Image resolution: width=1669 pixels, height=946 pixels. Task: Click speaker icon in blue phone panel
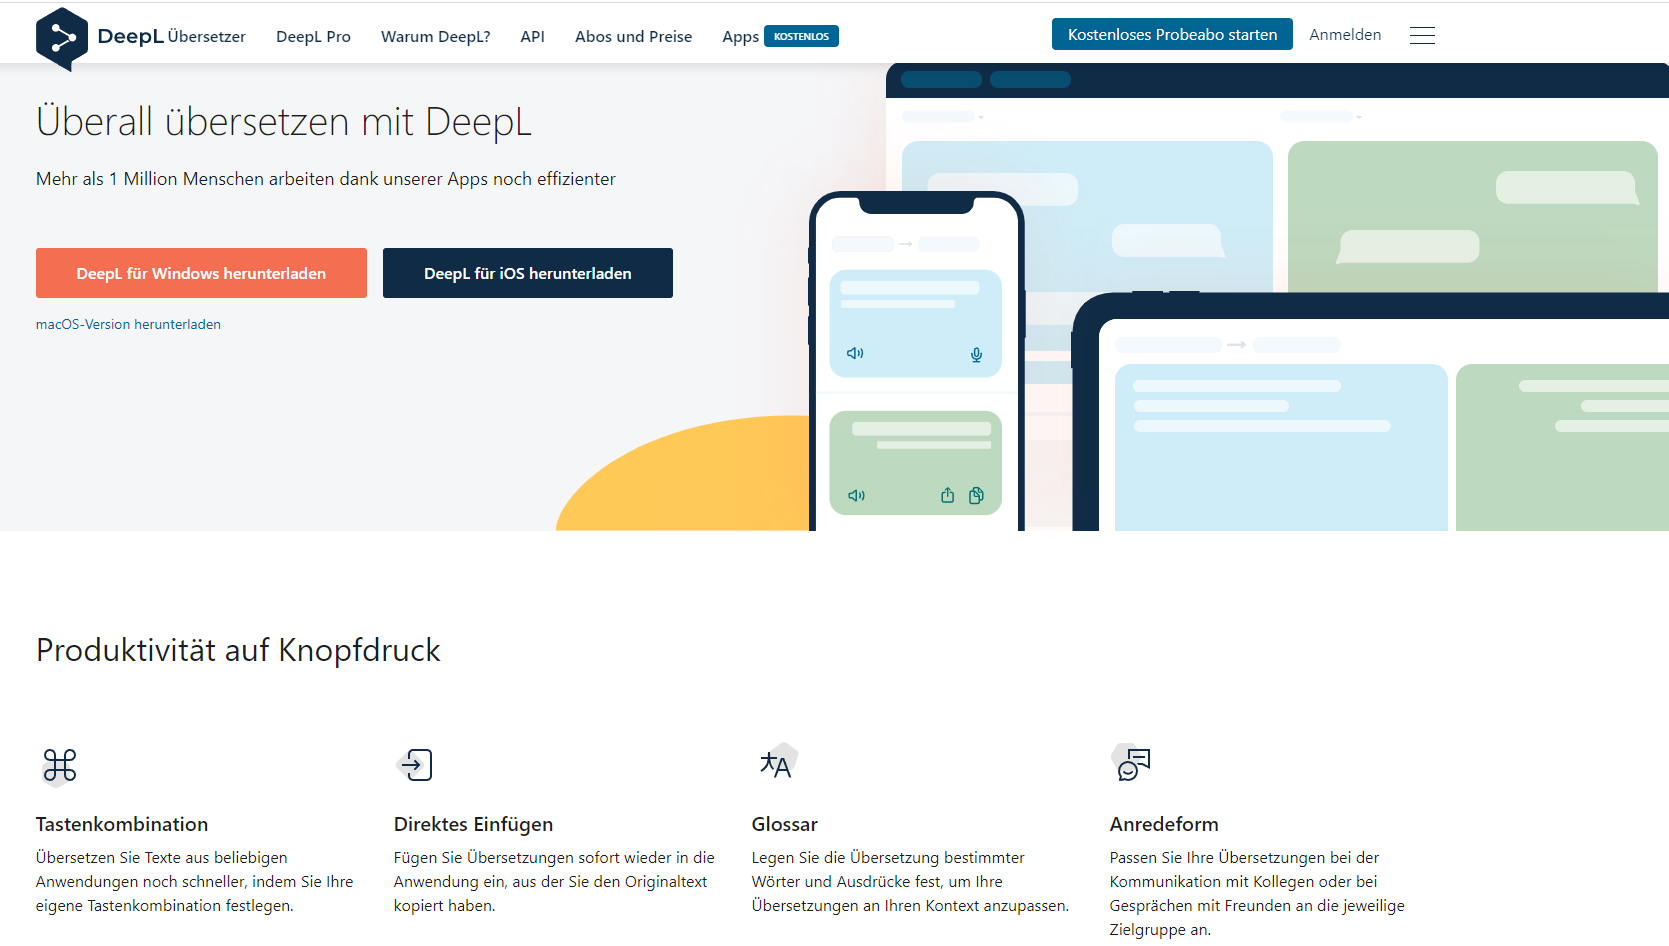[x=855, y=353]
